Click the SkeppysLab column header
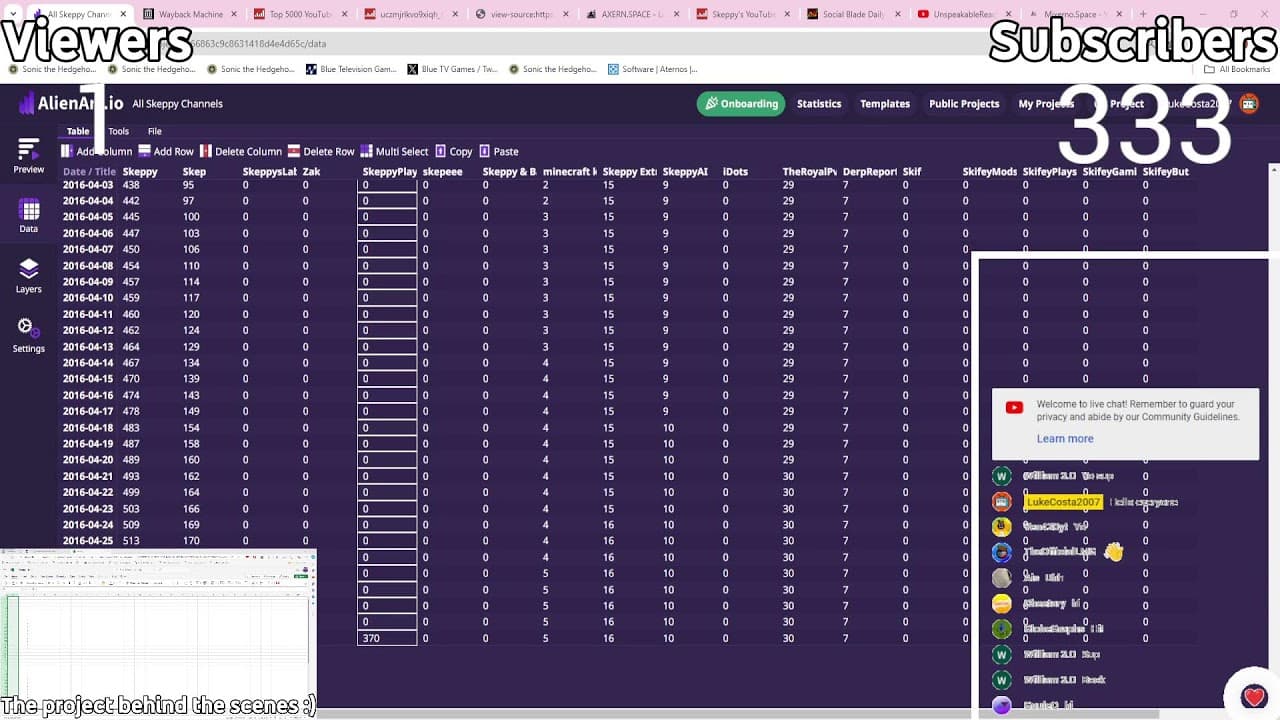 tap(269, 172)
